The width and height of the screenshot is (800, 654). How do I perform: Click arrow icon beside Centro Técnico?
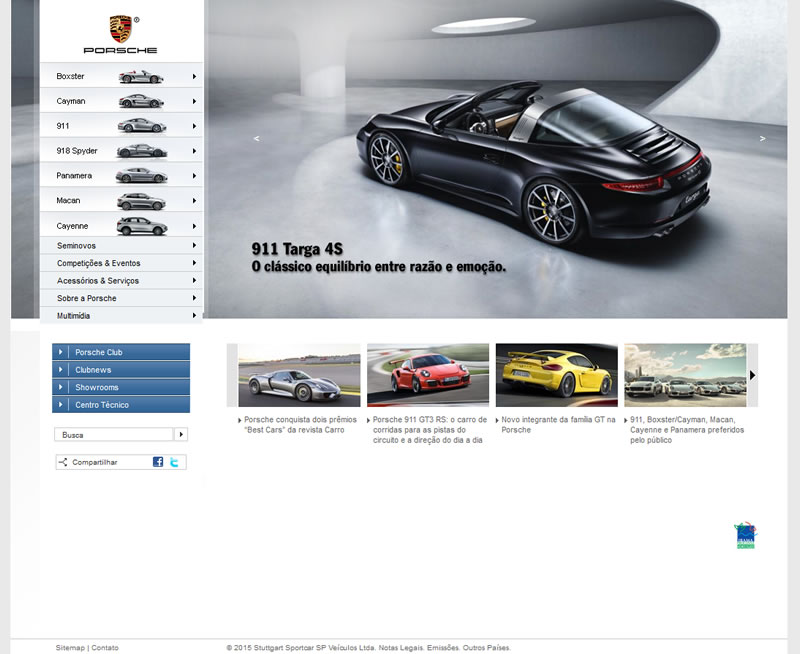point(60,405)
